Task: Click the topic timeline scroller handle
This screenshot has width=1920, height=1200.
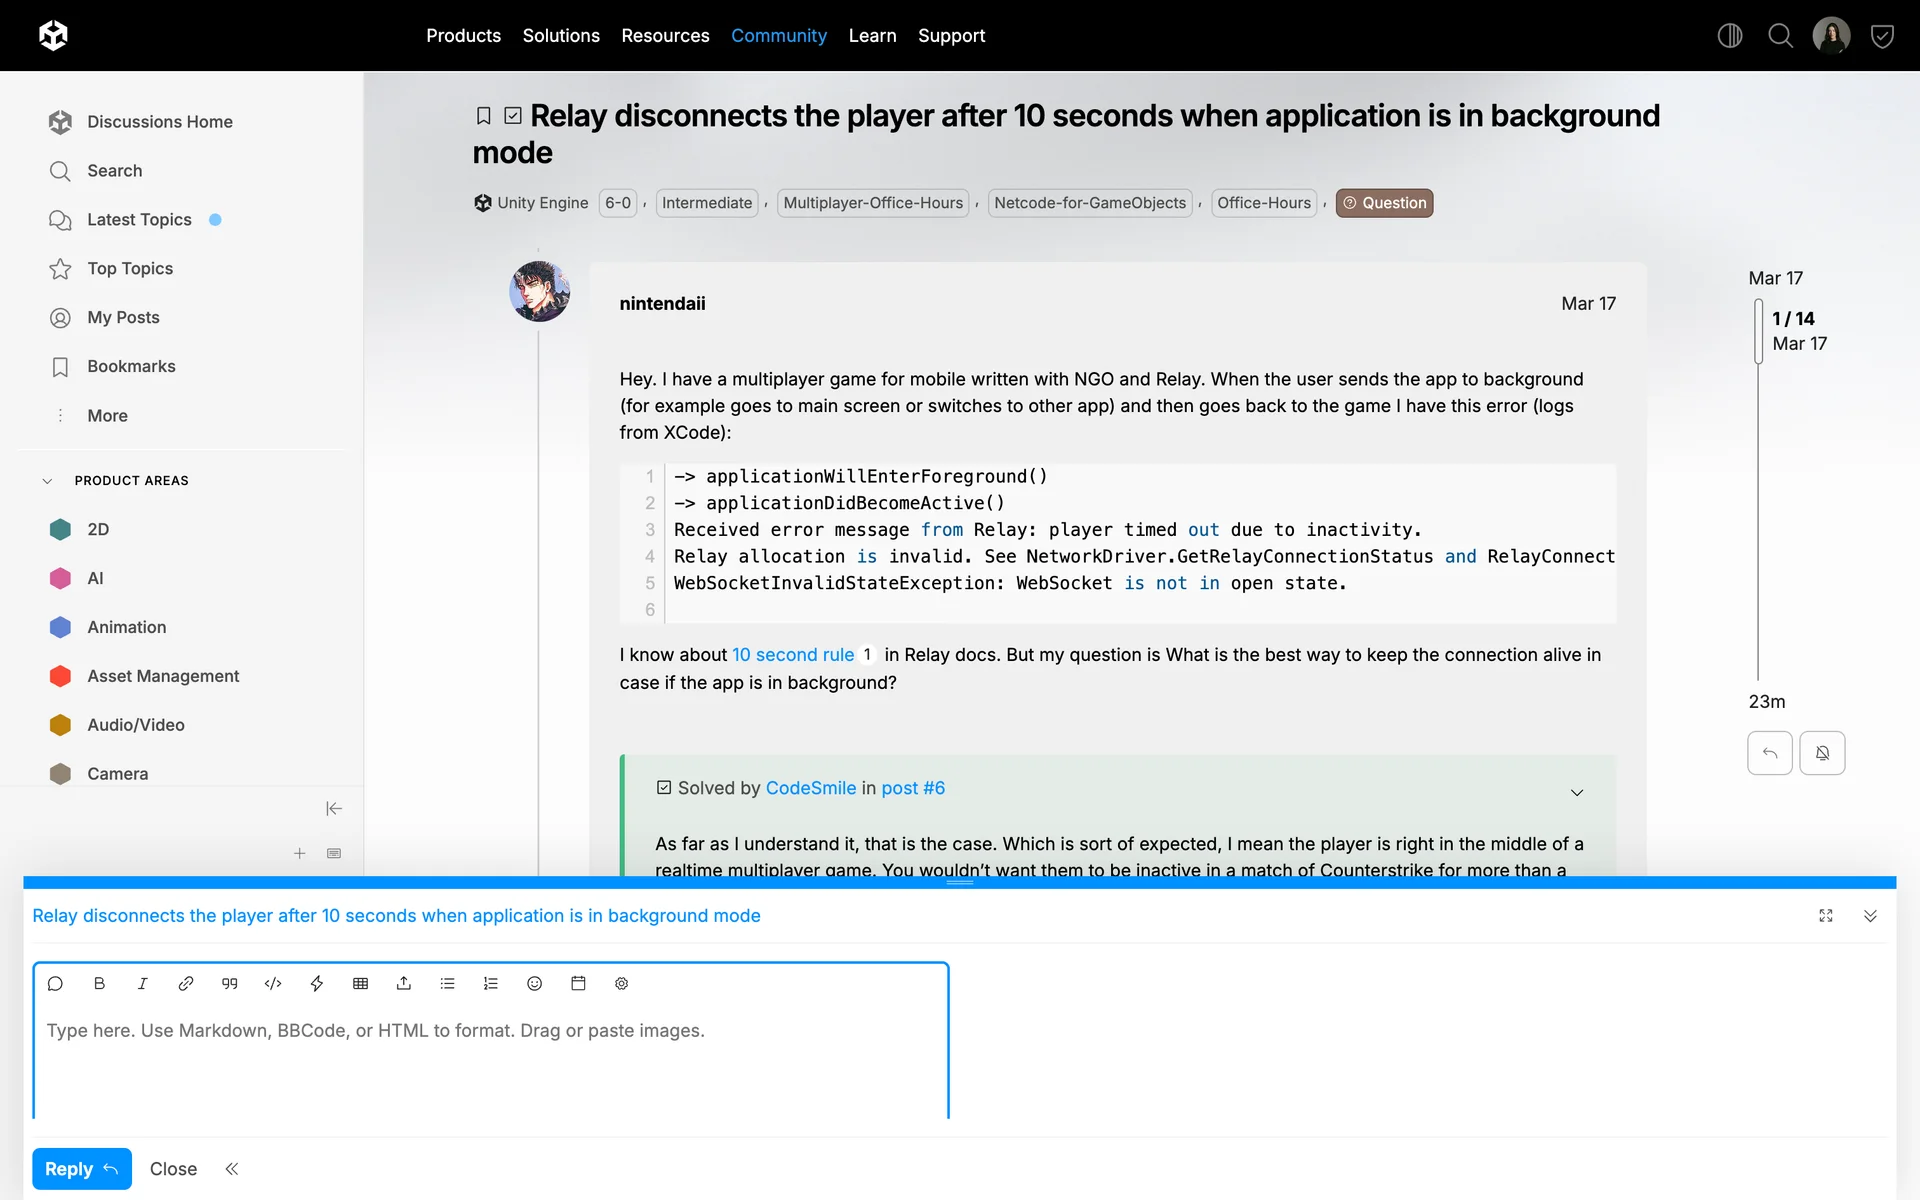Action: point(1758,331)
